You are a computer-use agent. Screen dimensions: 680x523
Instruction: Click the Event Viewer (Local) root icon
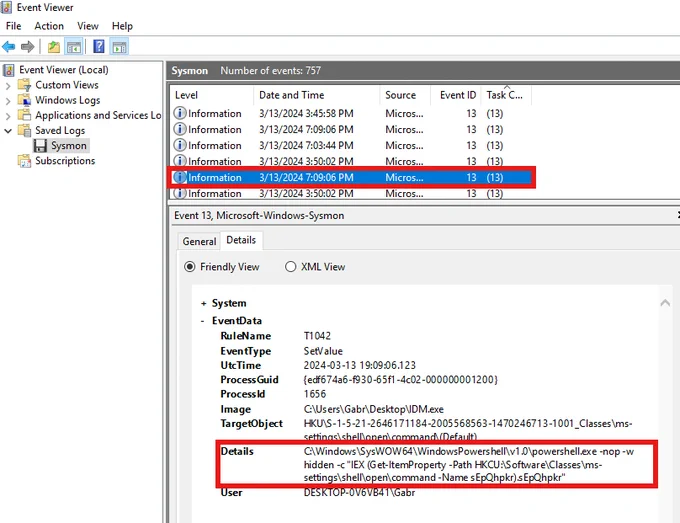point(8,70)
